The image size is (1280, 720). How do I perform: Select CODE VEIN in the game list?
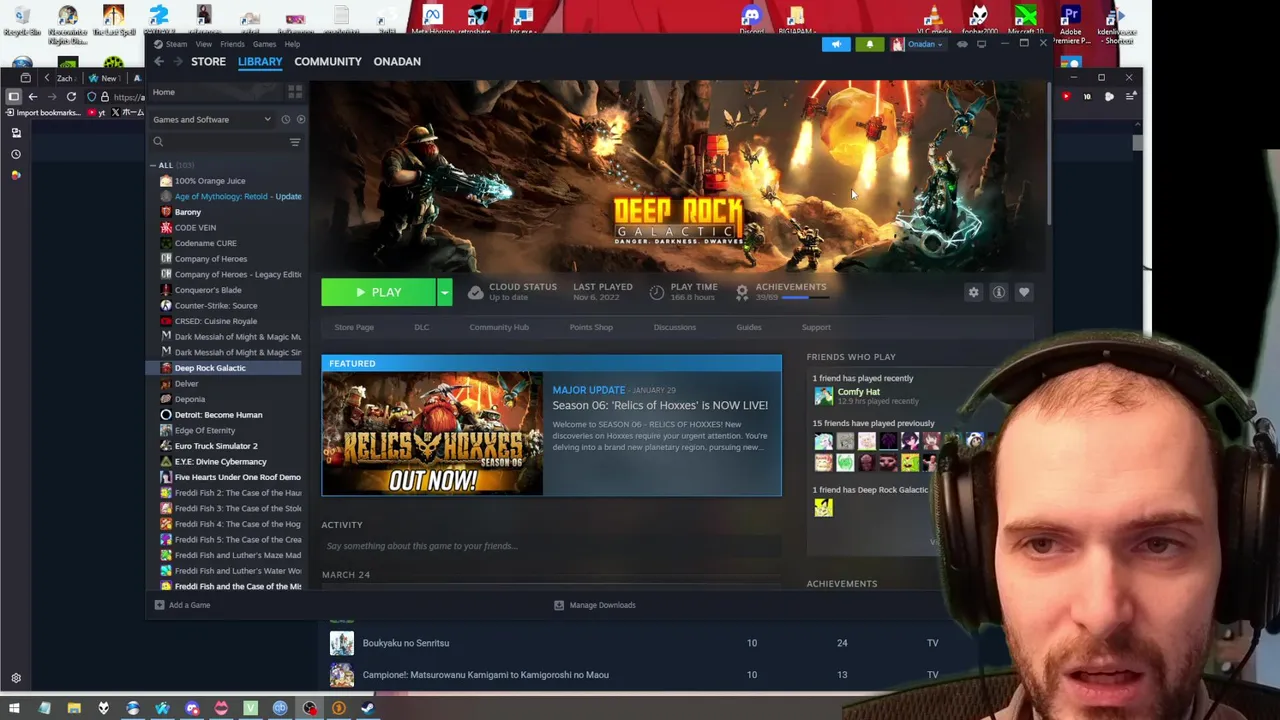(195, 227)
